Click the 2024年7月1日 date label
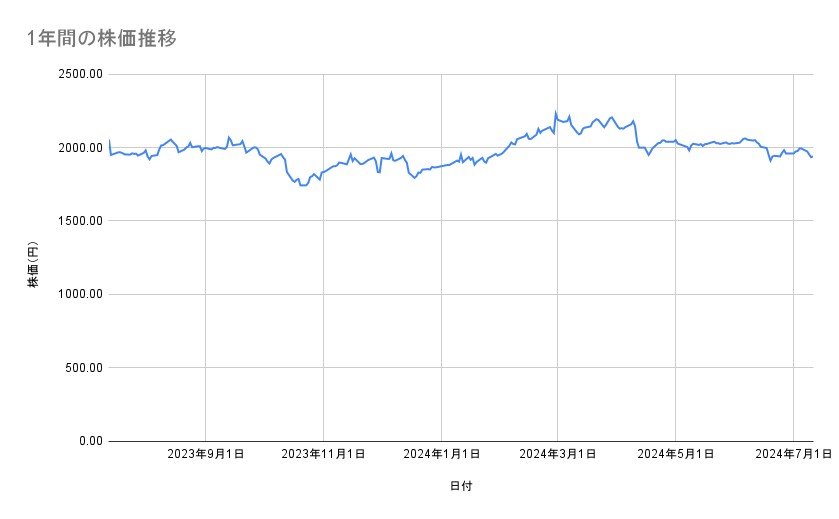The height and width of the screenshot is (519, 839). pos(793,455)
